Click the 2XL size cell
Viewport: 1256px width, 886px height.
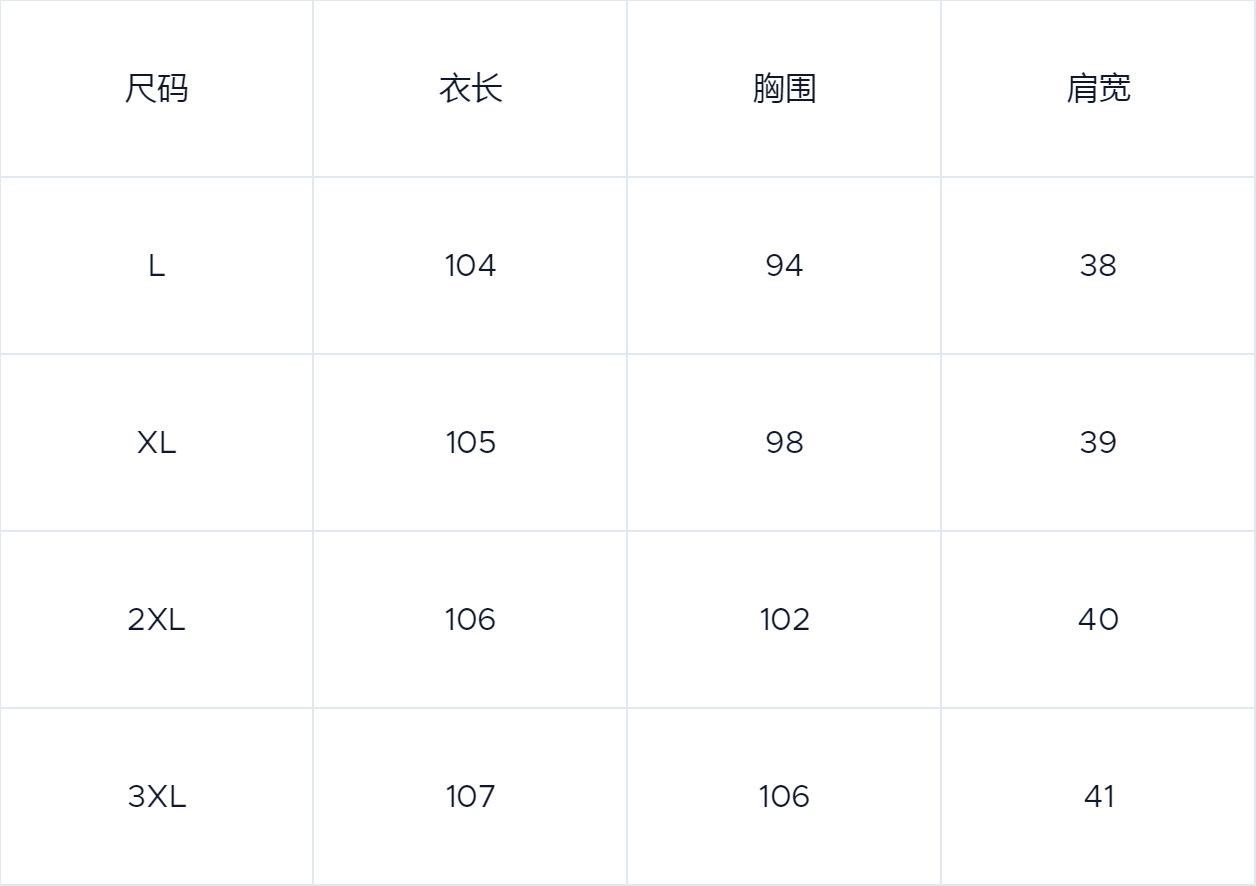[x=157, y=620]
